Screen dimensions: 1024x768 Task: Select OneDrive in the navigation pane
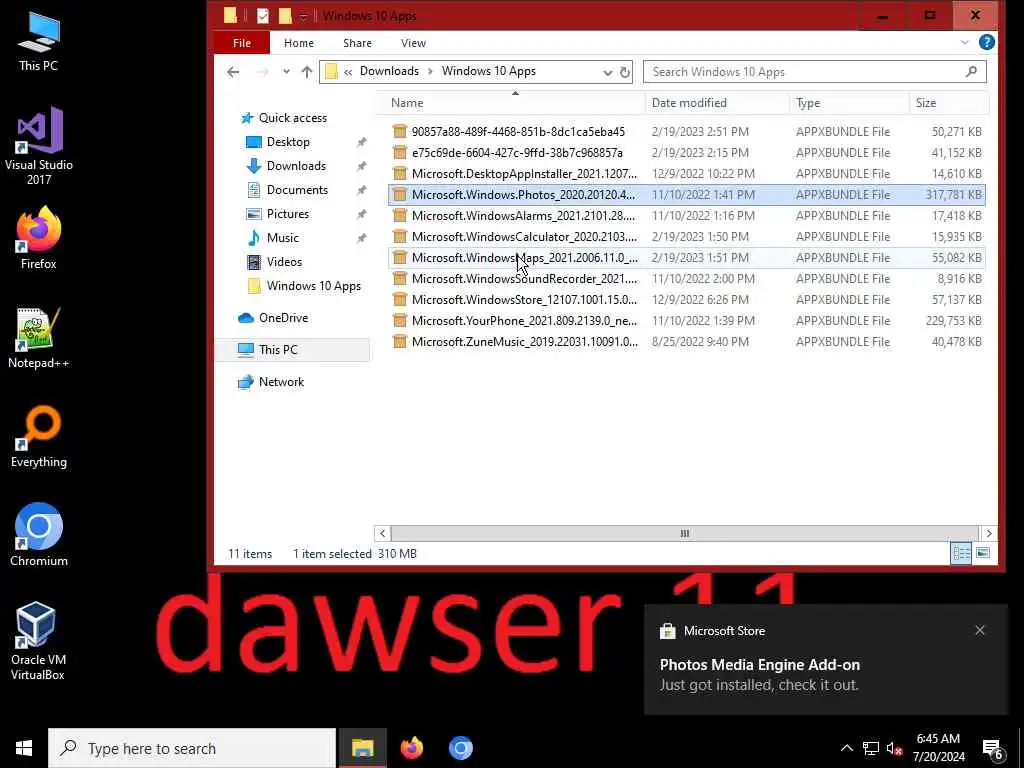pos(283,318)
